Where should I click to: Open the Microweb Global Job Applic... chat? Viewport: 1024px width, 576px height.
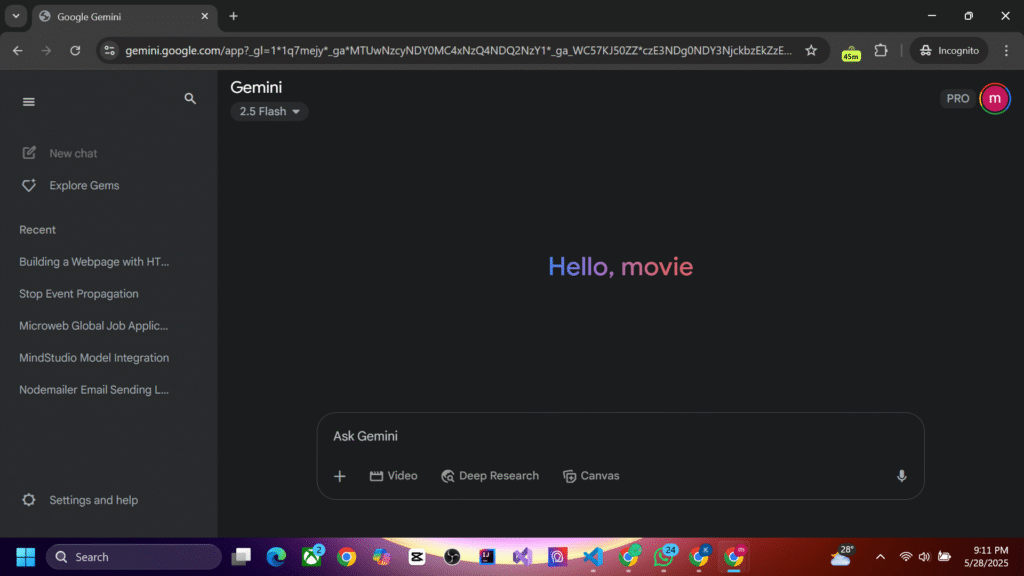pyautogui.click(x=93, y=326)
